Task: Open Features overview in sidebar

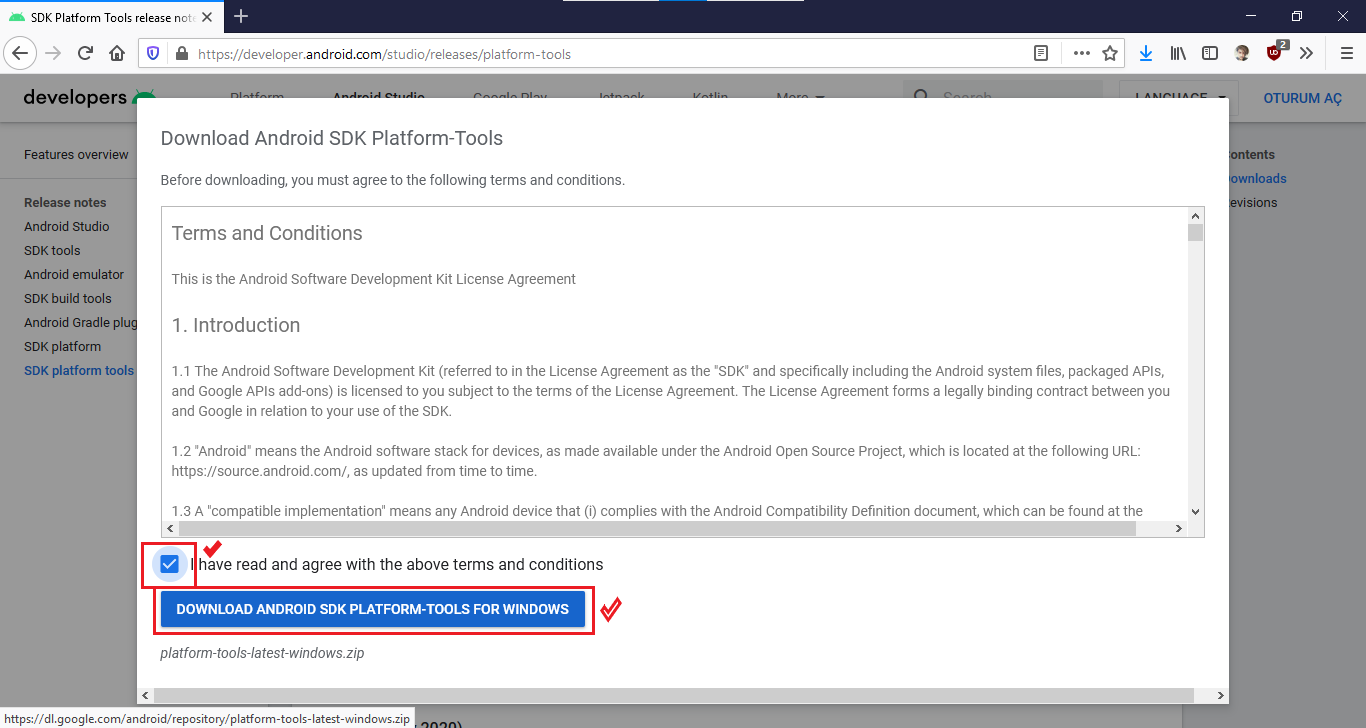Action: click(x=76, y=155)
